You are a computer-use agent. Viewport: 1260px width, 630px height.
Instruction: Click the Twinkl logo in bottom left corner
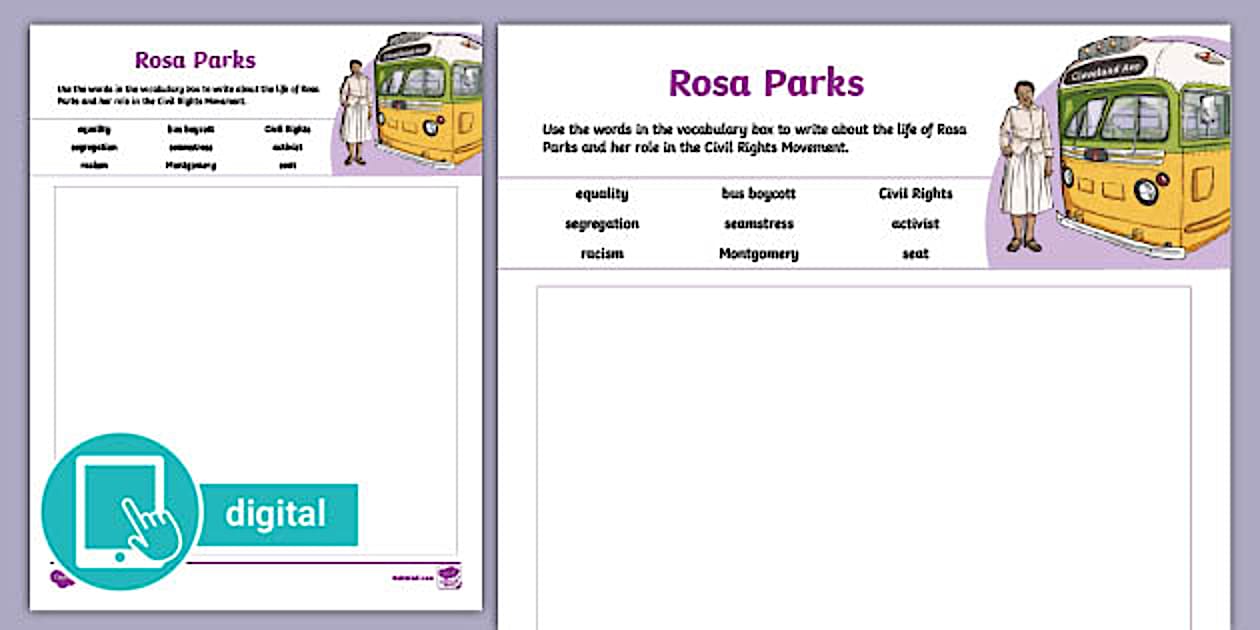click(62, 579)
